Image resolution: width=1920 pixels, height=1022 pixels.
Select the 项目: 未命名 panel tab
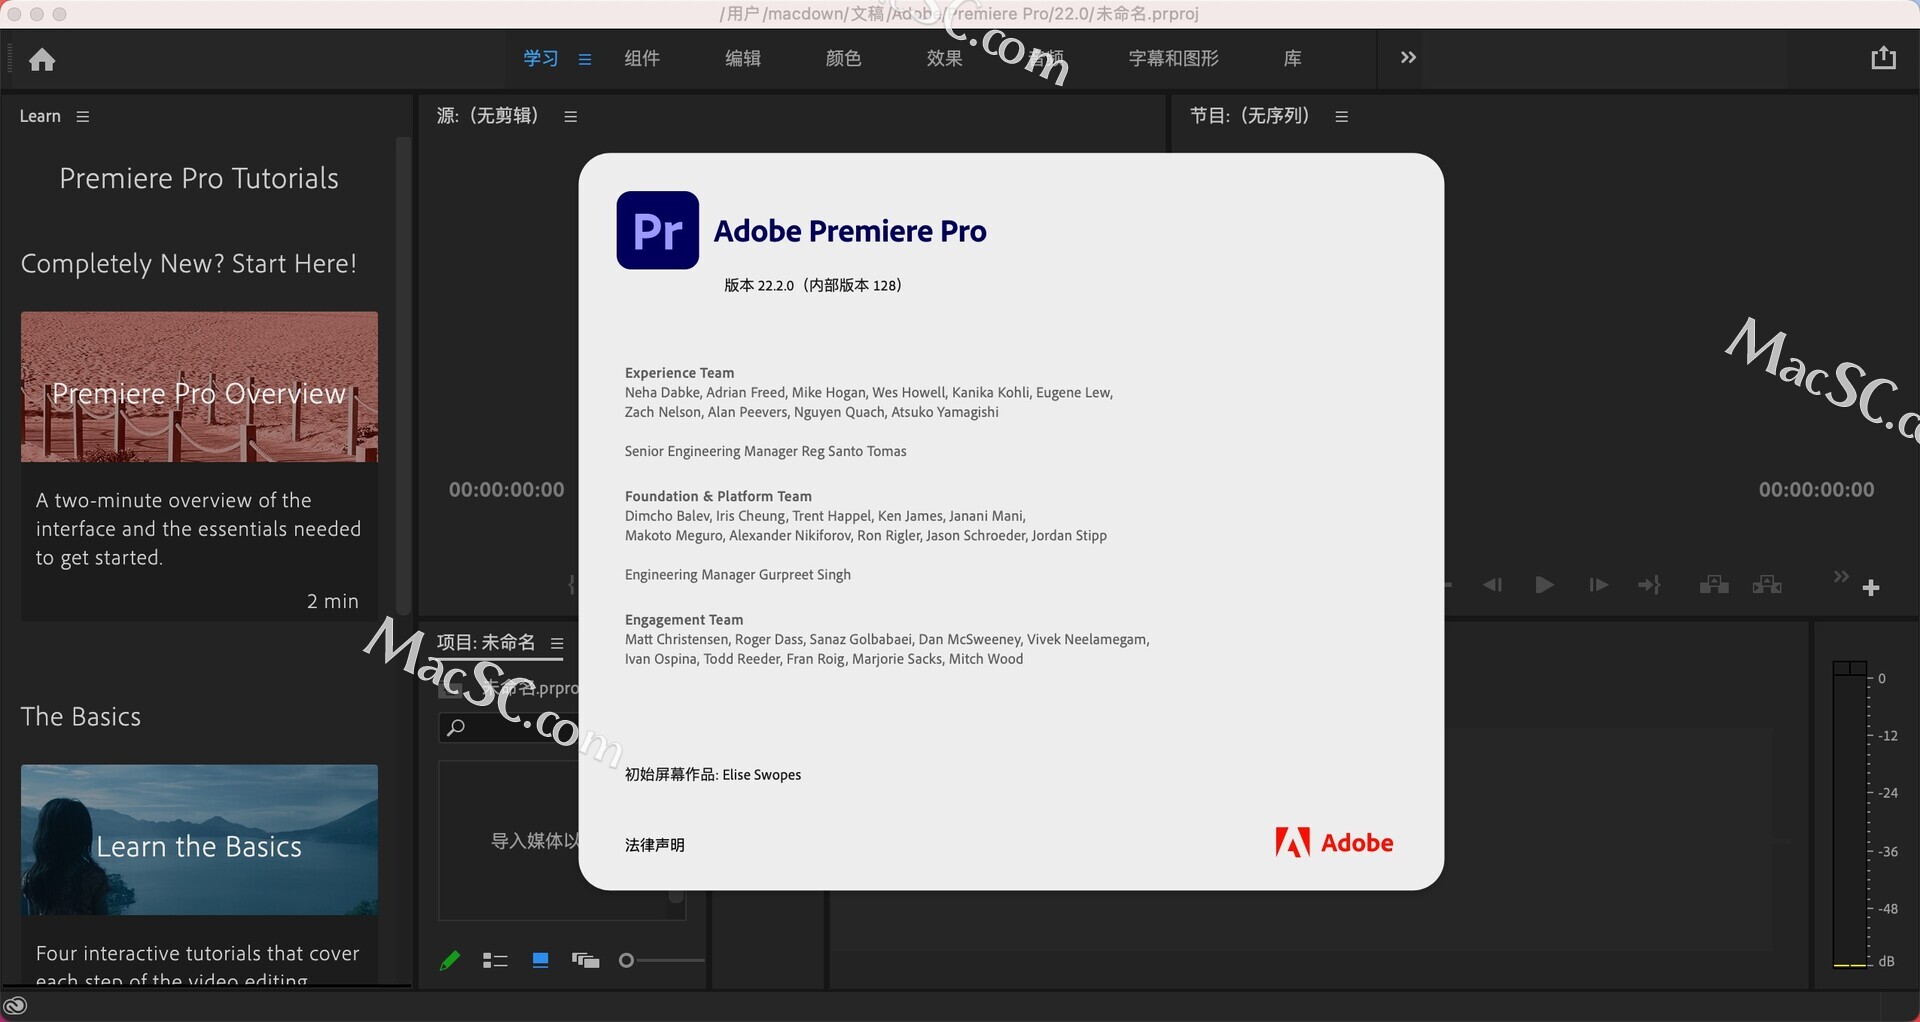click(x=486, y=643)
